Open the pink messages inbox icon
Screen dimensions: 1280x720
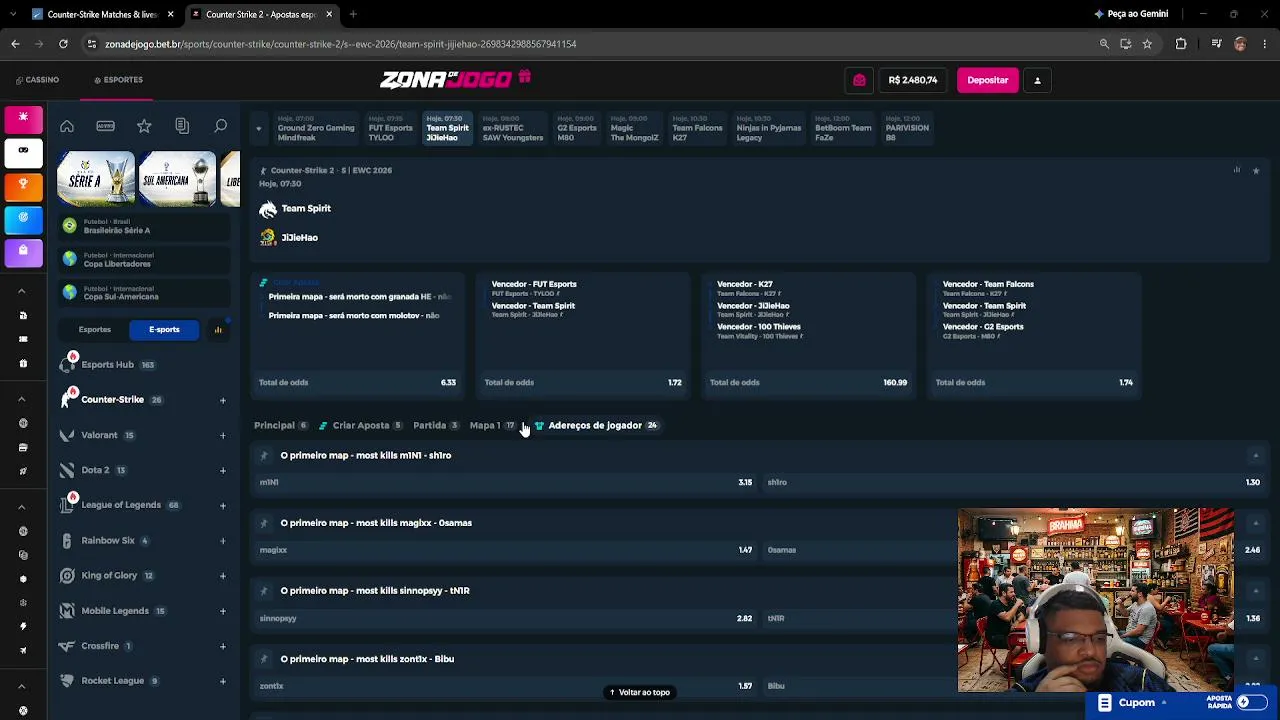(x=859, y=80)
